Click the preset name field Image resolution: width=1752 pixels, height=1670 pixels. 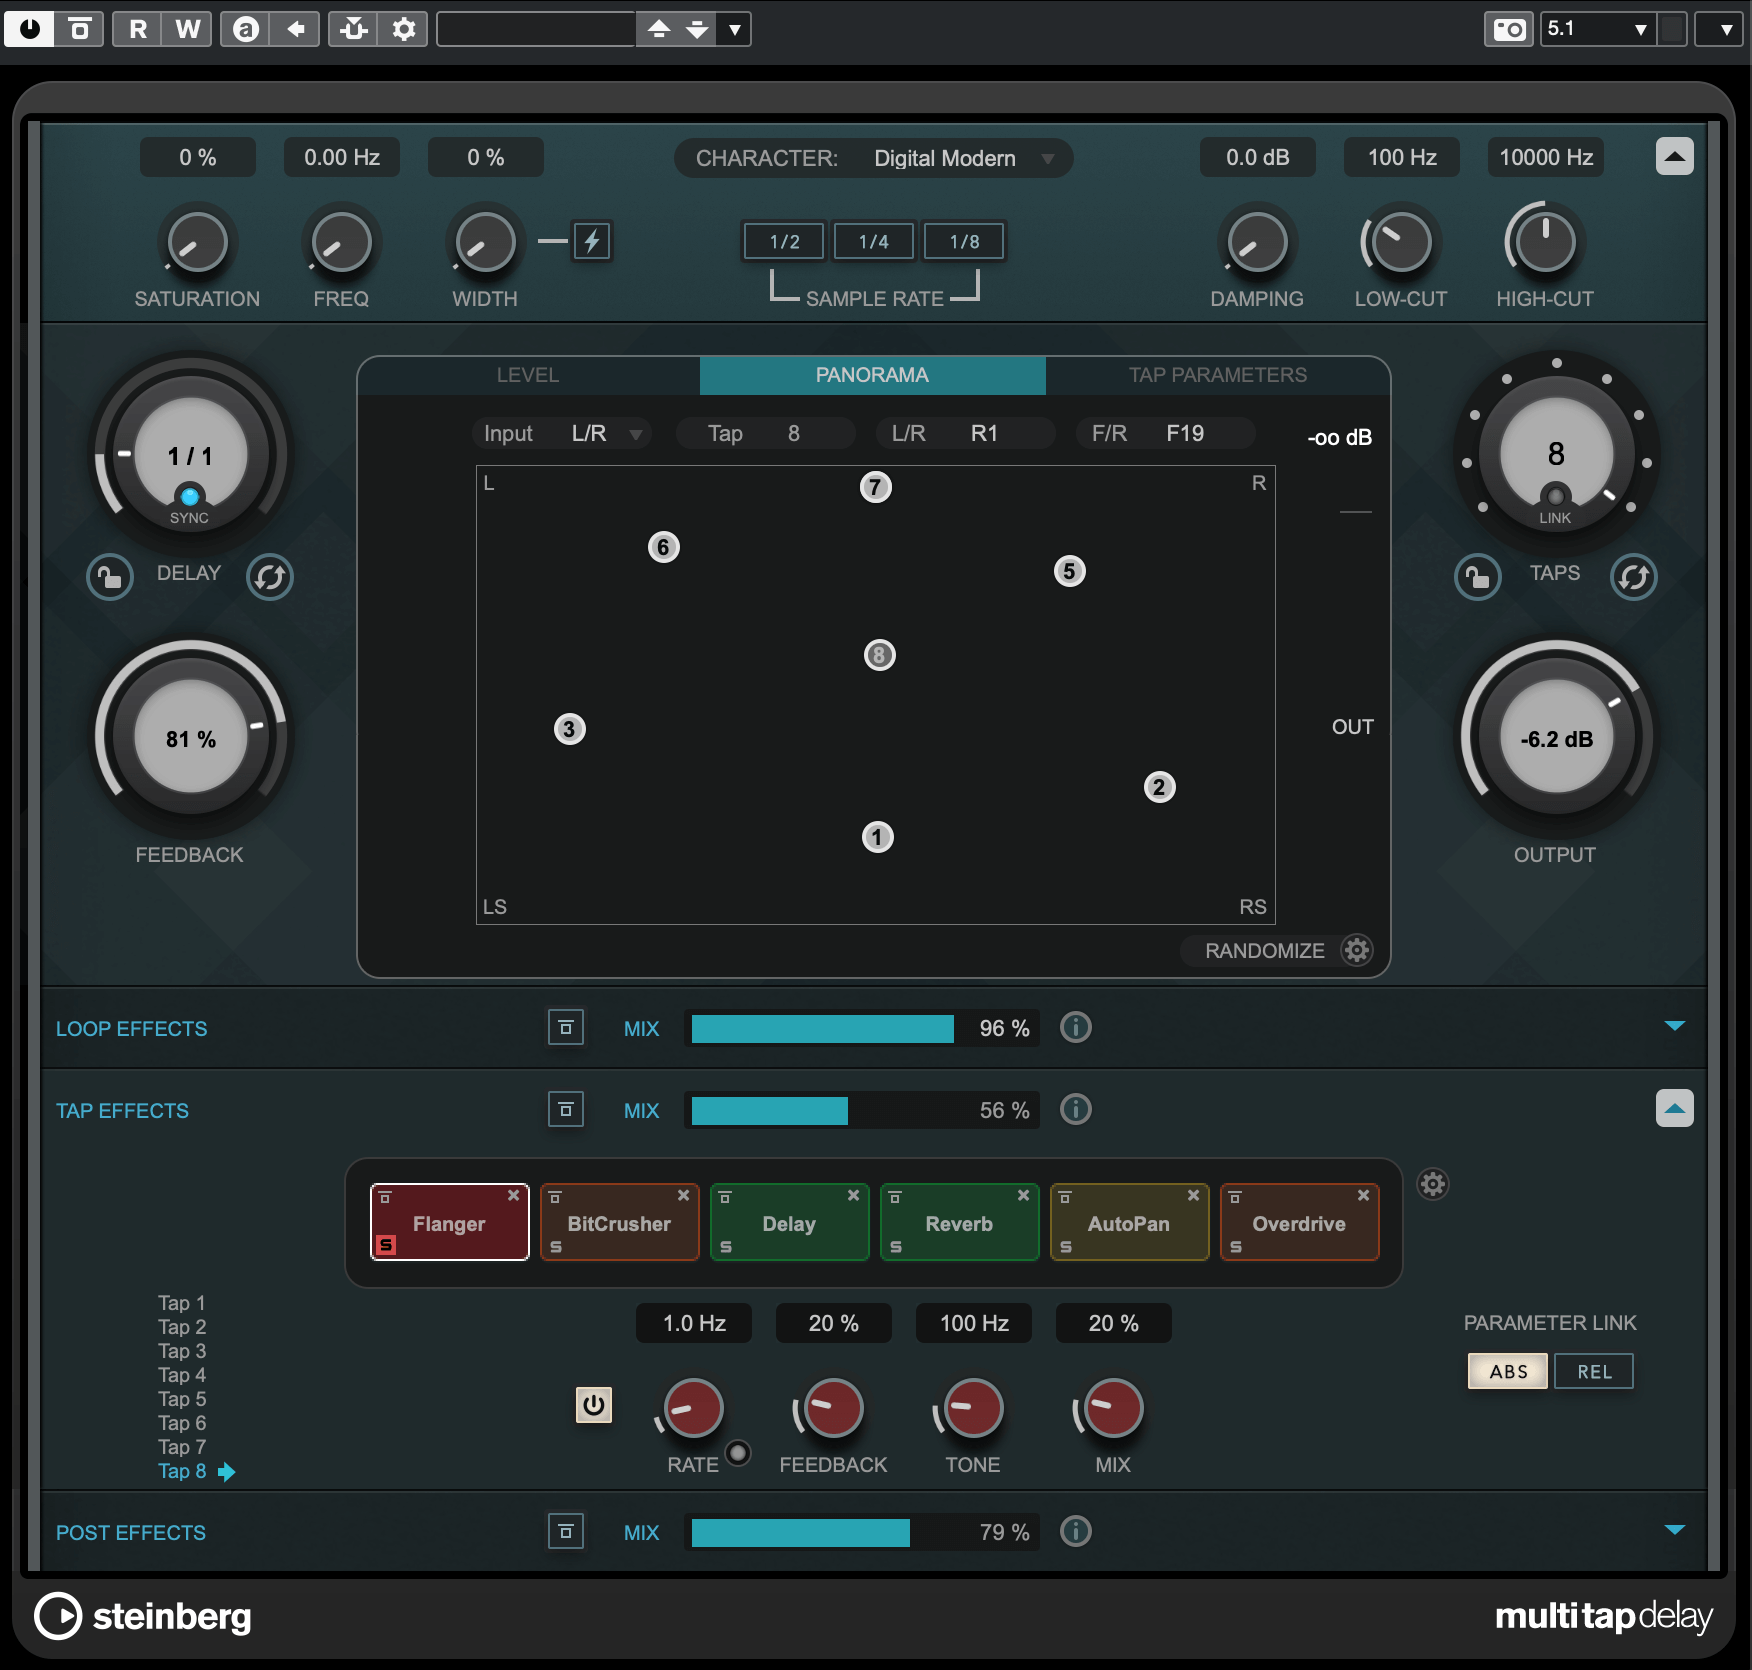(536, 29)
